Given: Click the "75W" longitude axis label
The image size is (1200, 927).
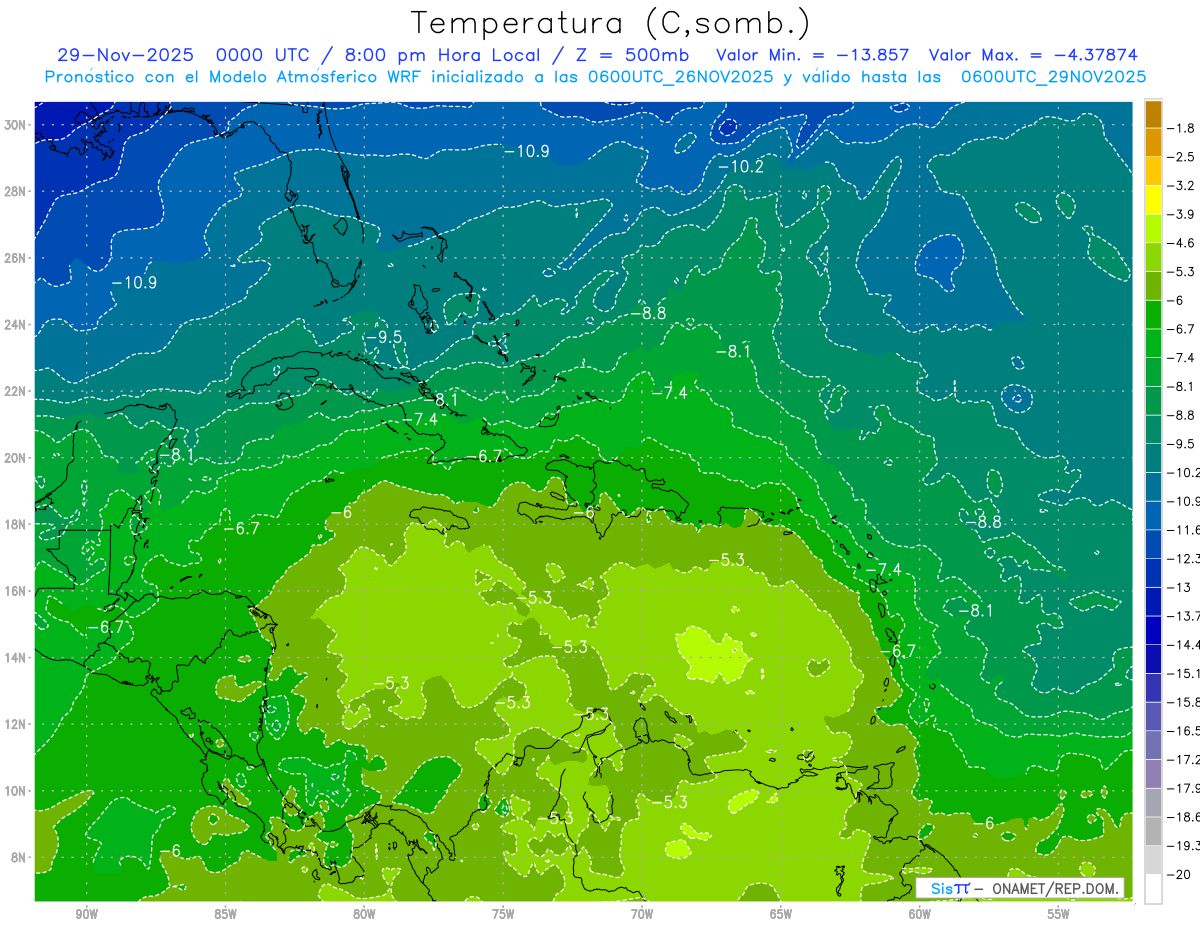Looking at the screenshot, I should (x=503, y=914).
